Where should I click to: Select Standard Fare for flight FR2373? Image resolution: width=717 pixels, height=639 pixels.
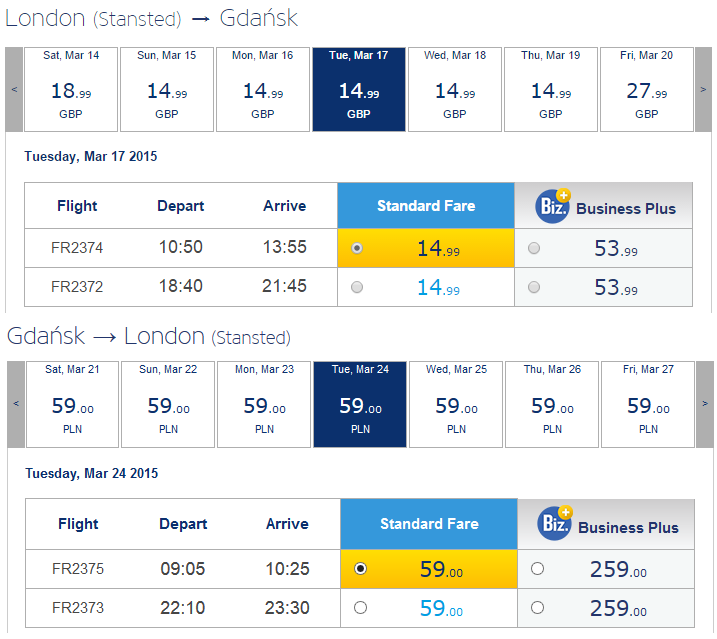tap(360, 607)
